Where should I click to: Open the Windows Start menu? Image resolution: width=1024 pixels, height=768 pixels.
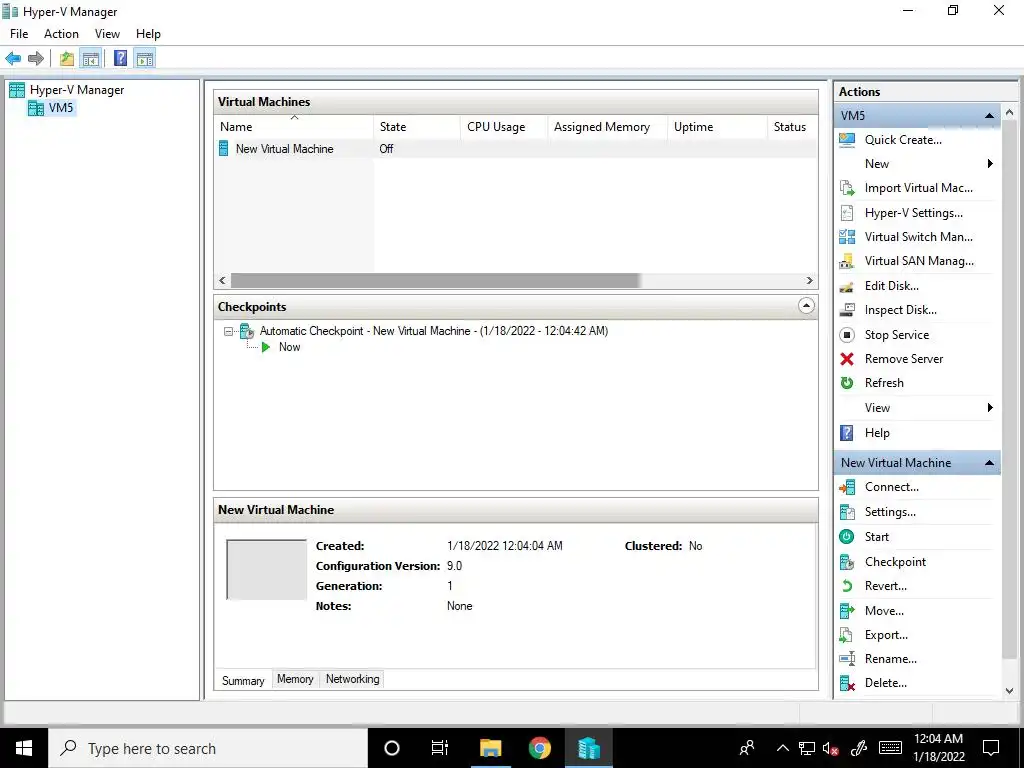[x=24, y=748]
